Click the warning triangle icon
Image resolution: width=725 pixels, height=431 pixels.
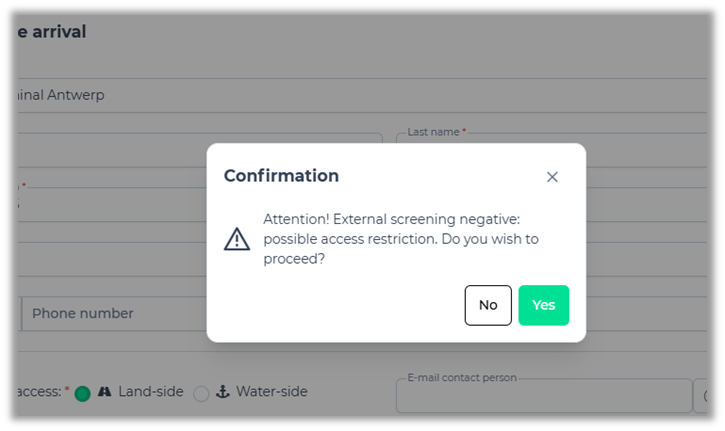(237, 239)
